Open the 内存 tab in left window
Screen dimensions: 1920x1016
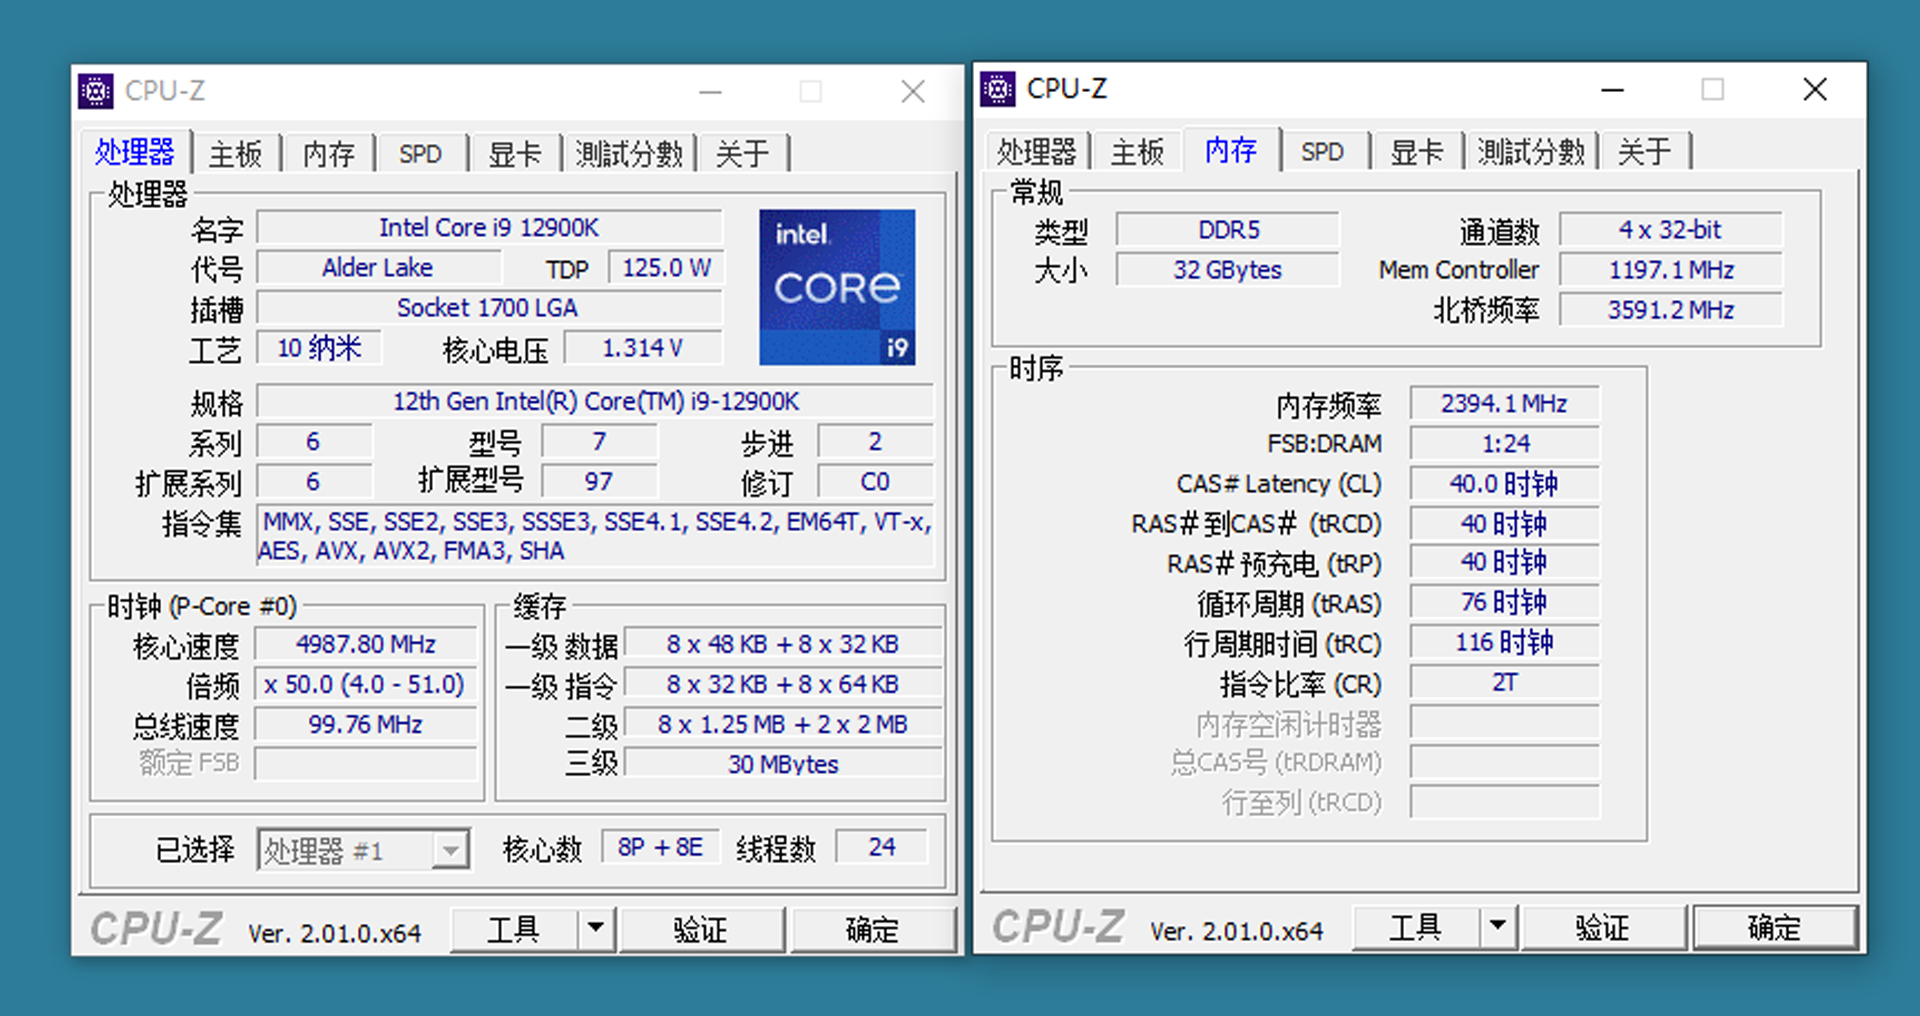(x=328, y=153)
